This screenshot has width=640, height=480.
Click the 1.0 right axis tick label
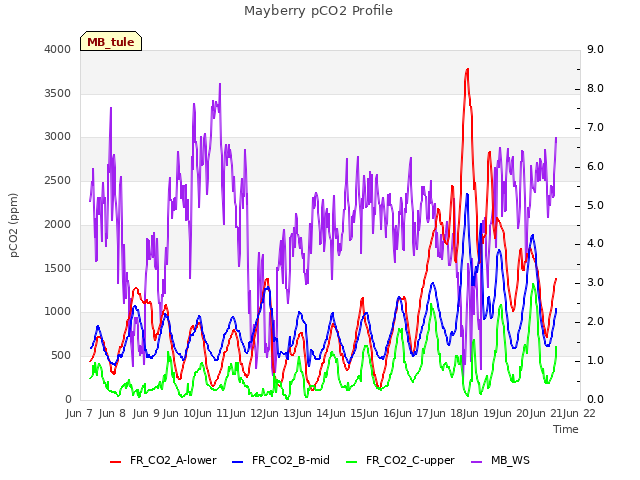pos(595,360)
